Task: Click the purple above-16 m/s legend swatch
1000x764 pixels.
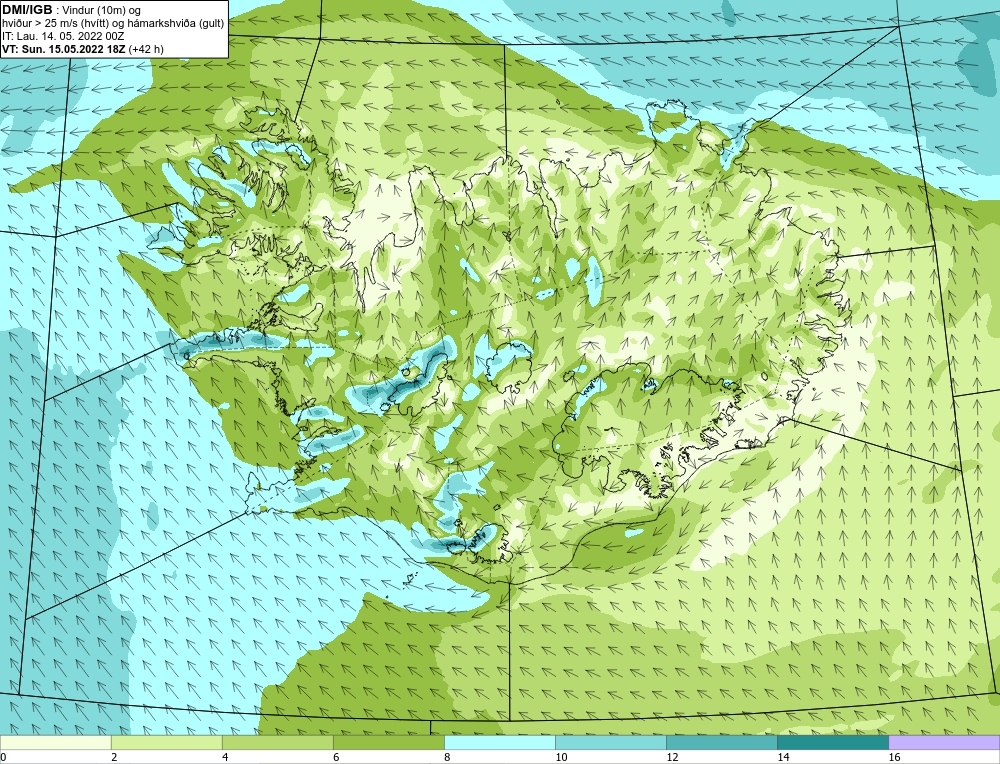Action: [x=944, y=742]
